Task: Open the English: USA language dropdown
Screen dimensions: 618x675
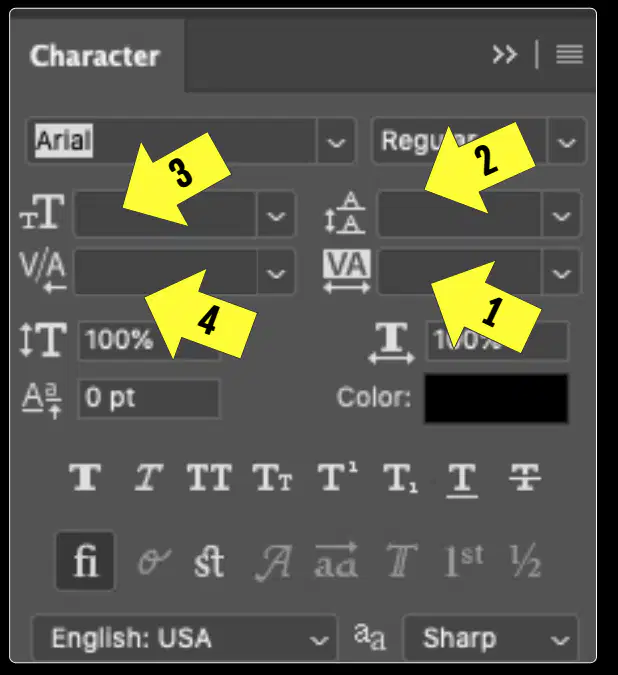Action: click(x=185, y=638)
